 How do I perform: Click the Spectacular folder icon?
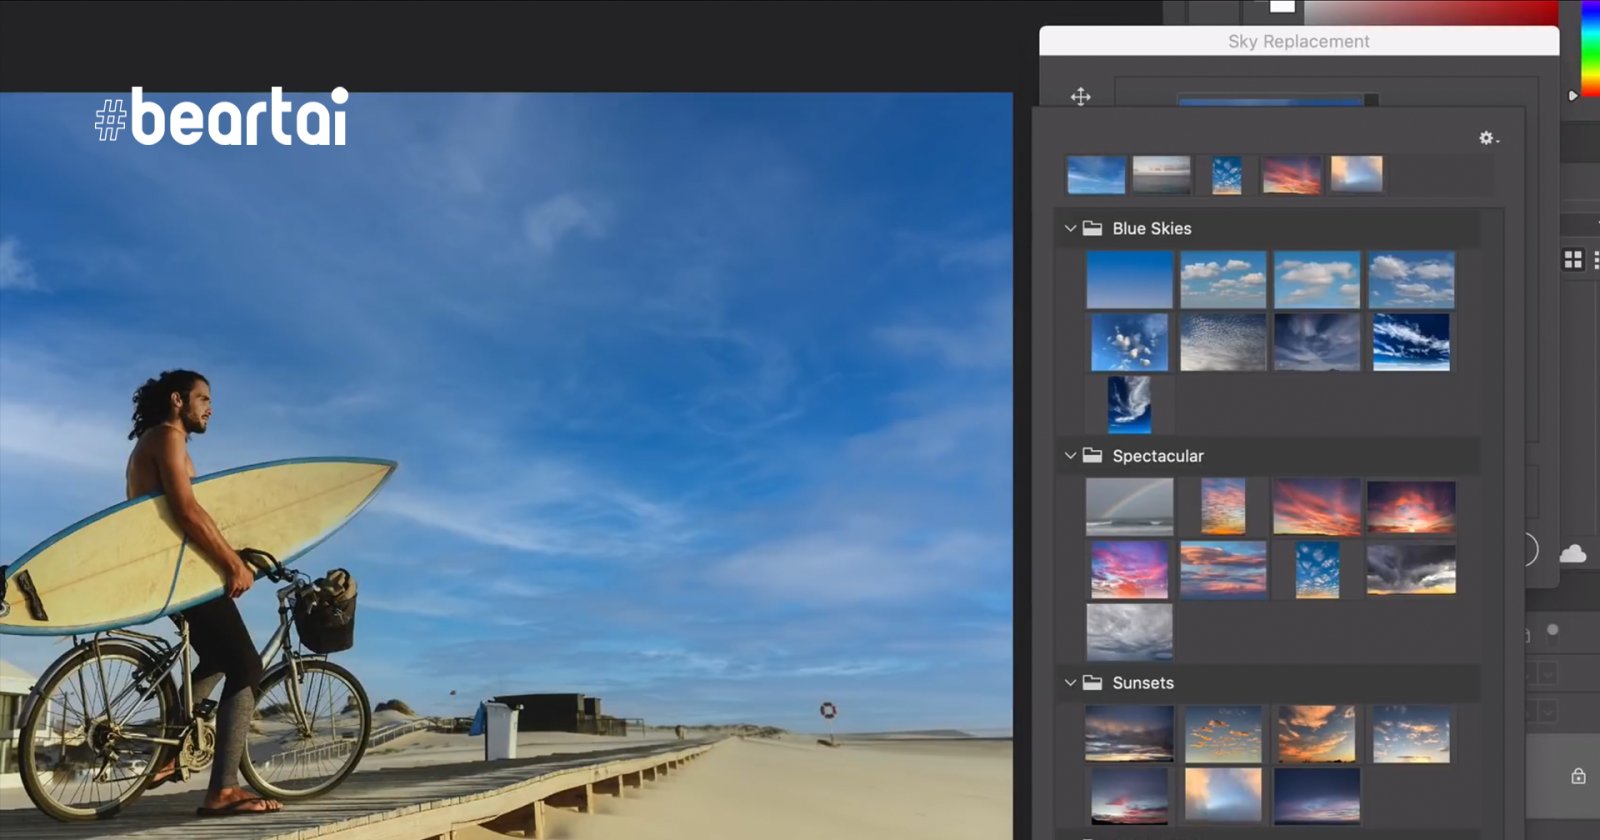point(1092,455)
